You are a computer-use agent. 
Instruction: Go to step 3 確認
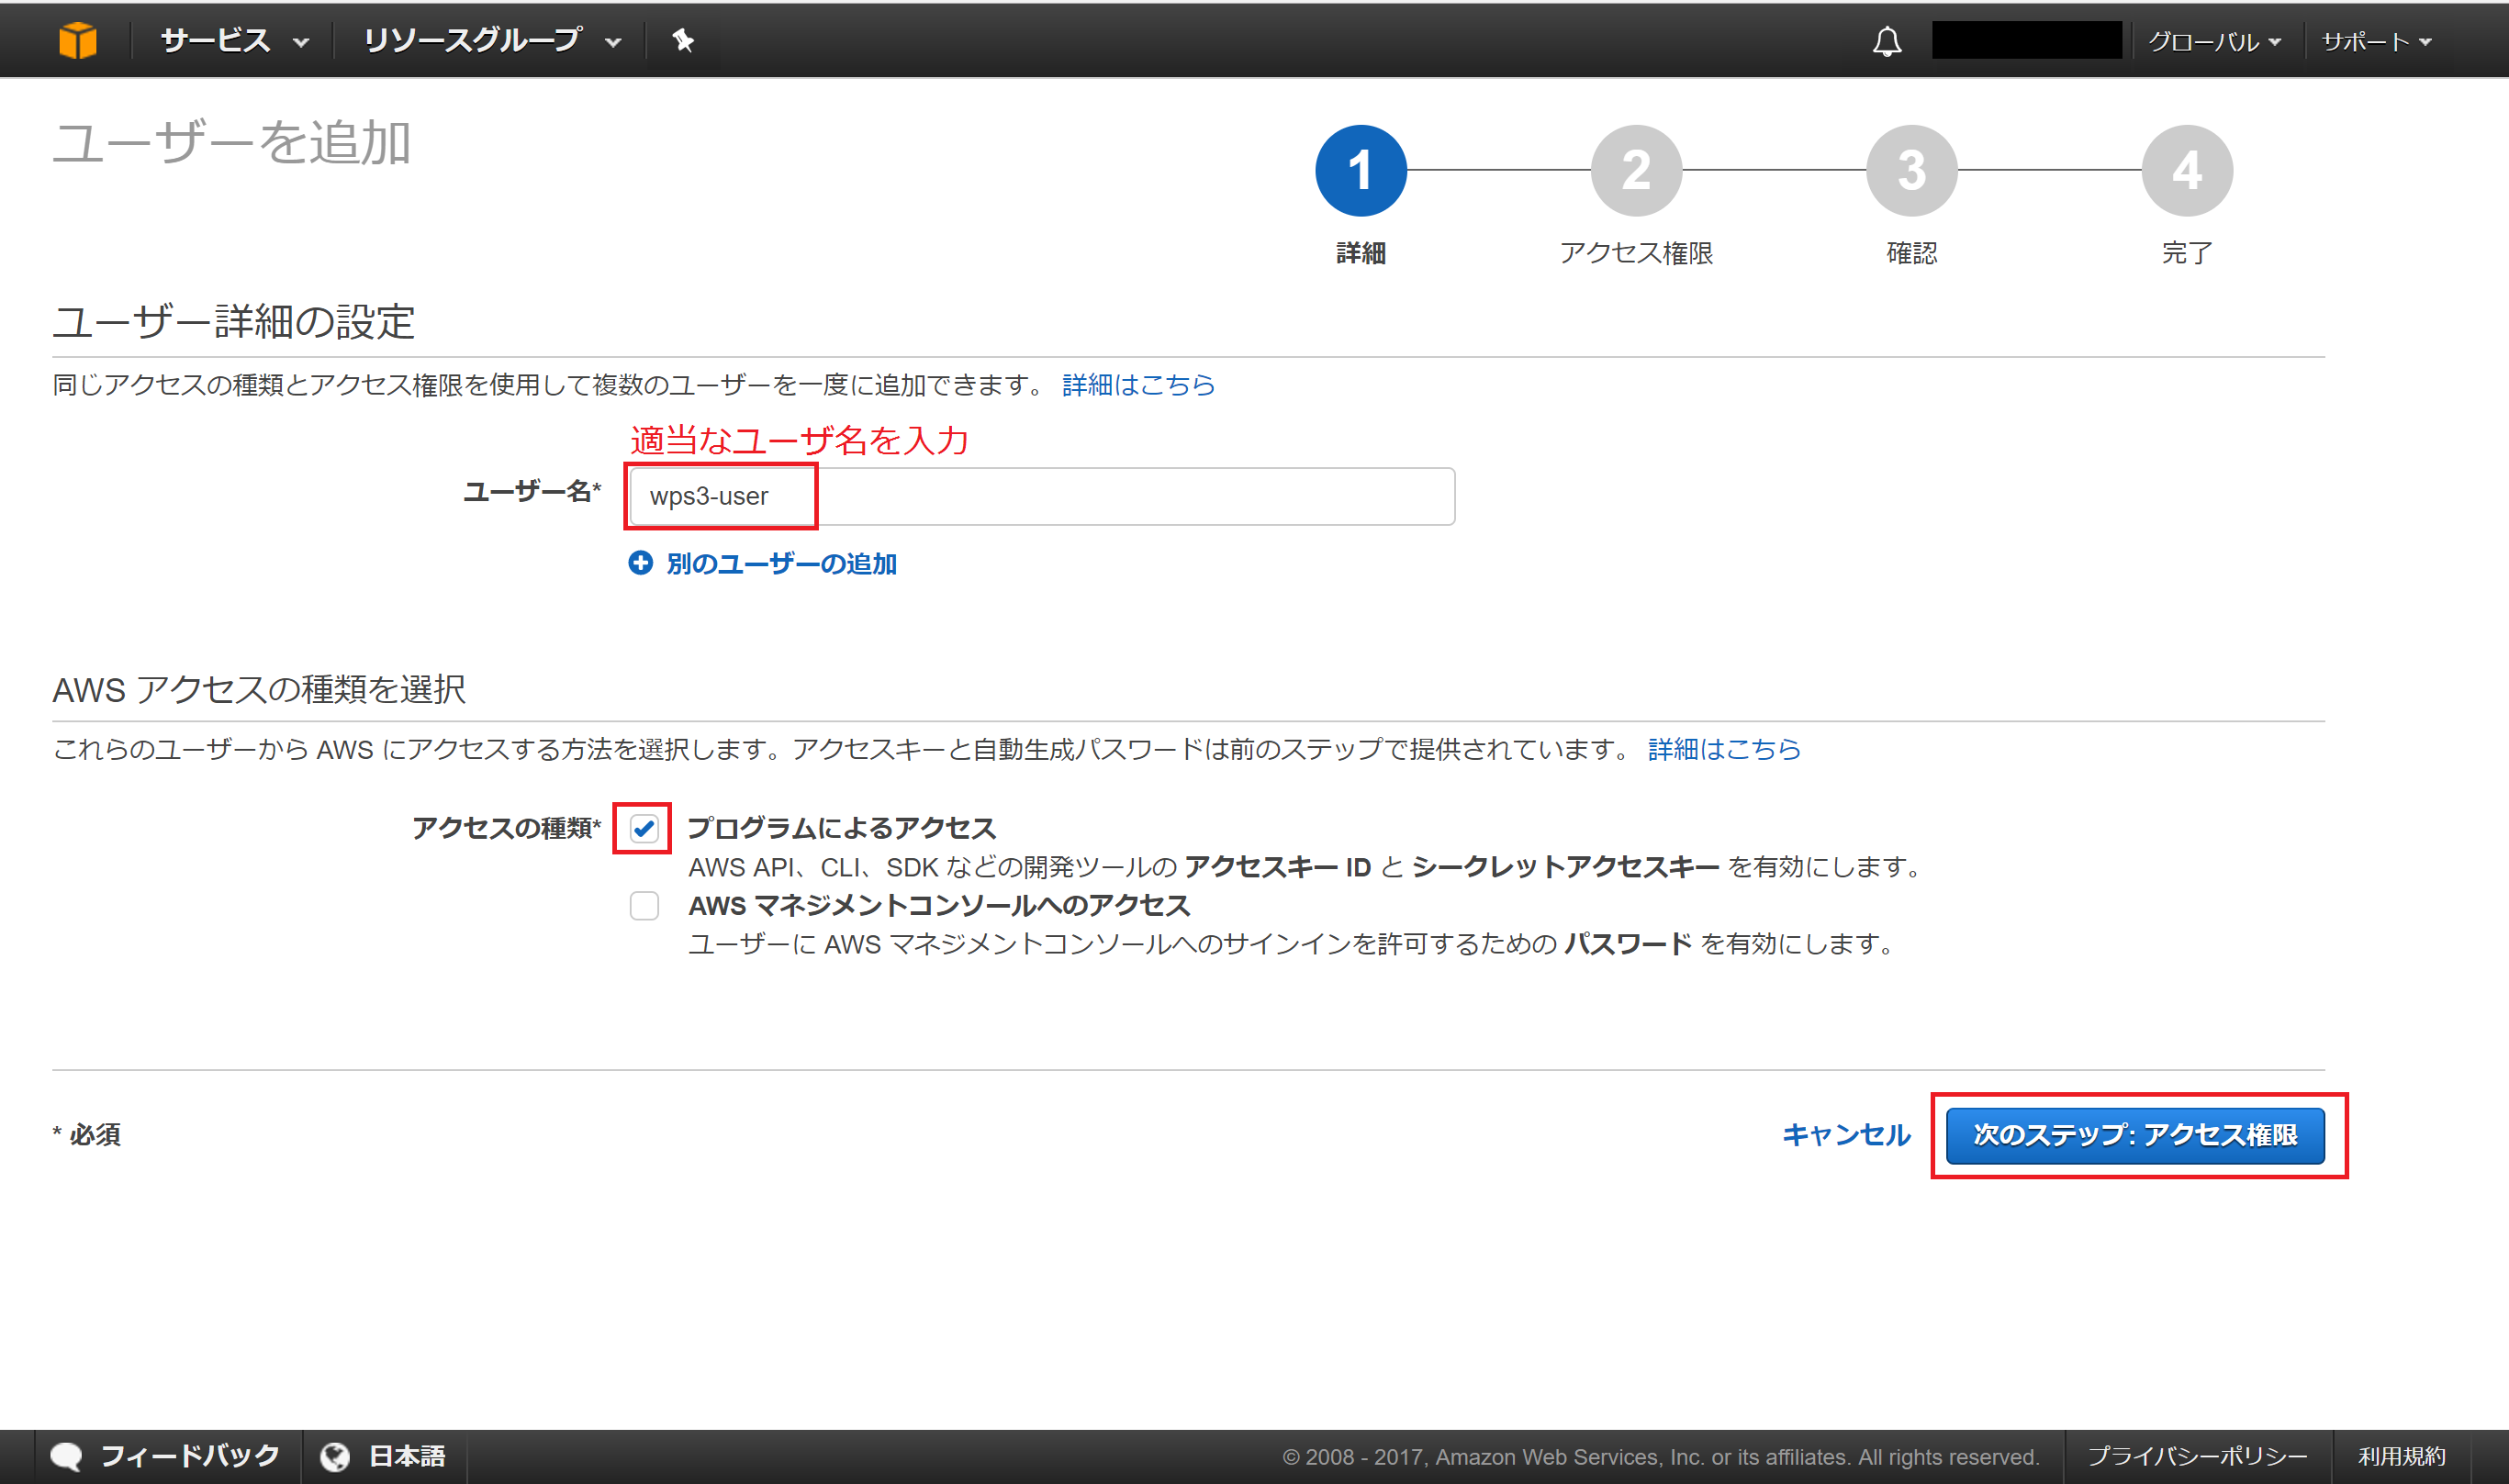point(1912,171)
